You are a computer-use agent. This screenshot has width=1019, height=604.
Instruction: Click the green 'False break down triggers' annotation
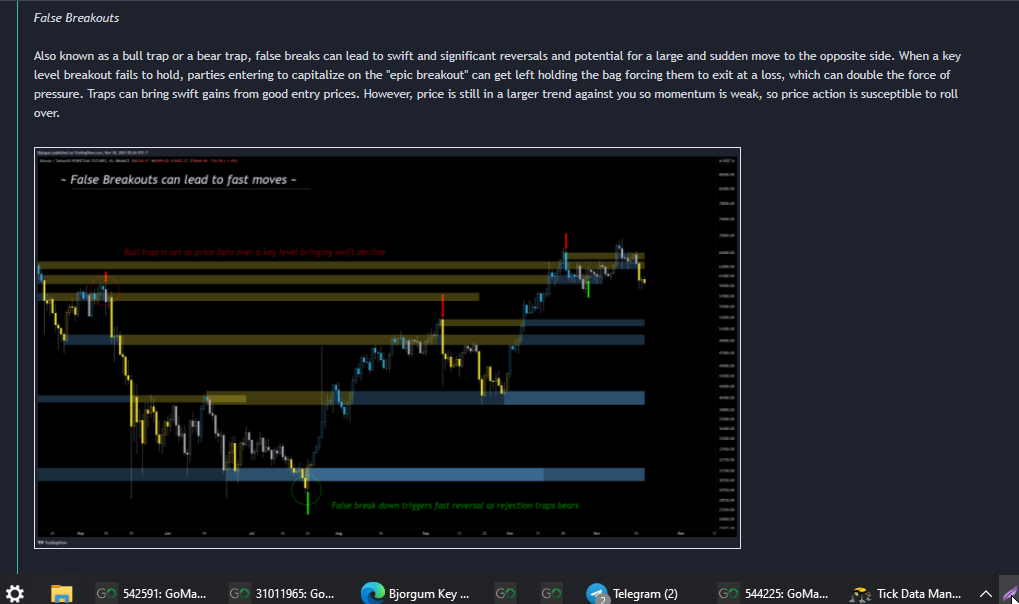(455, 505)
